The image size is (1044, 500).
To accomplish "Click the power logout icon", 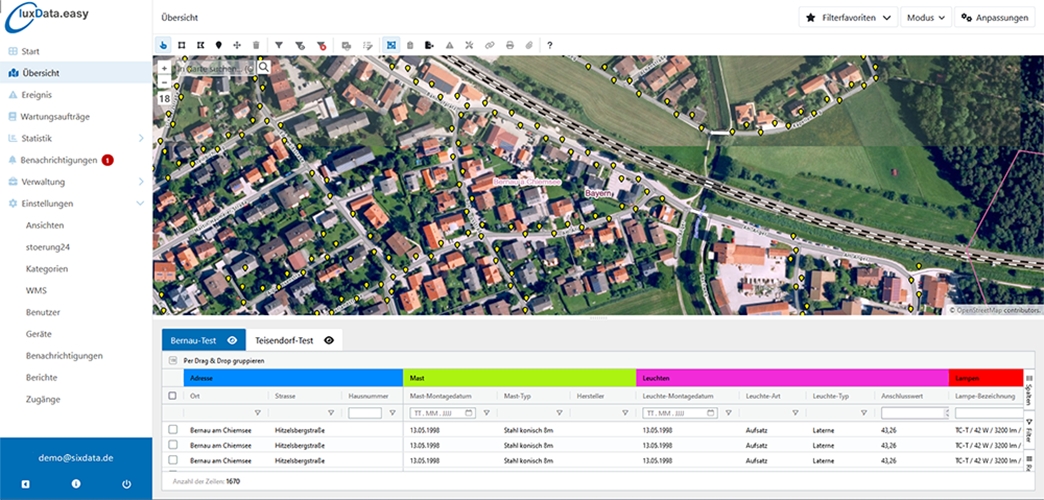I will (126, 484).
